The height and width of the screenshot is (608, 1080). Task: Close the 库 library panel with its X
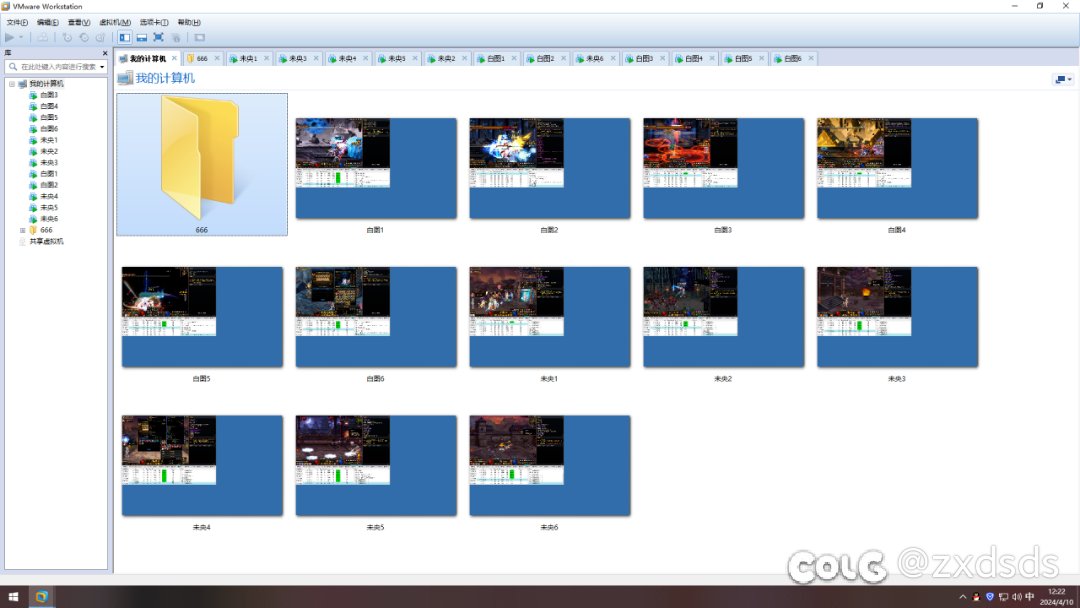[105, 53]
